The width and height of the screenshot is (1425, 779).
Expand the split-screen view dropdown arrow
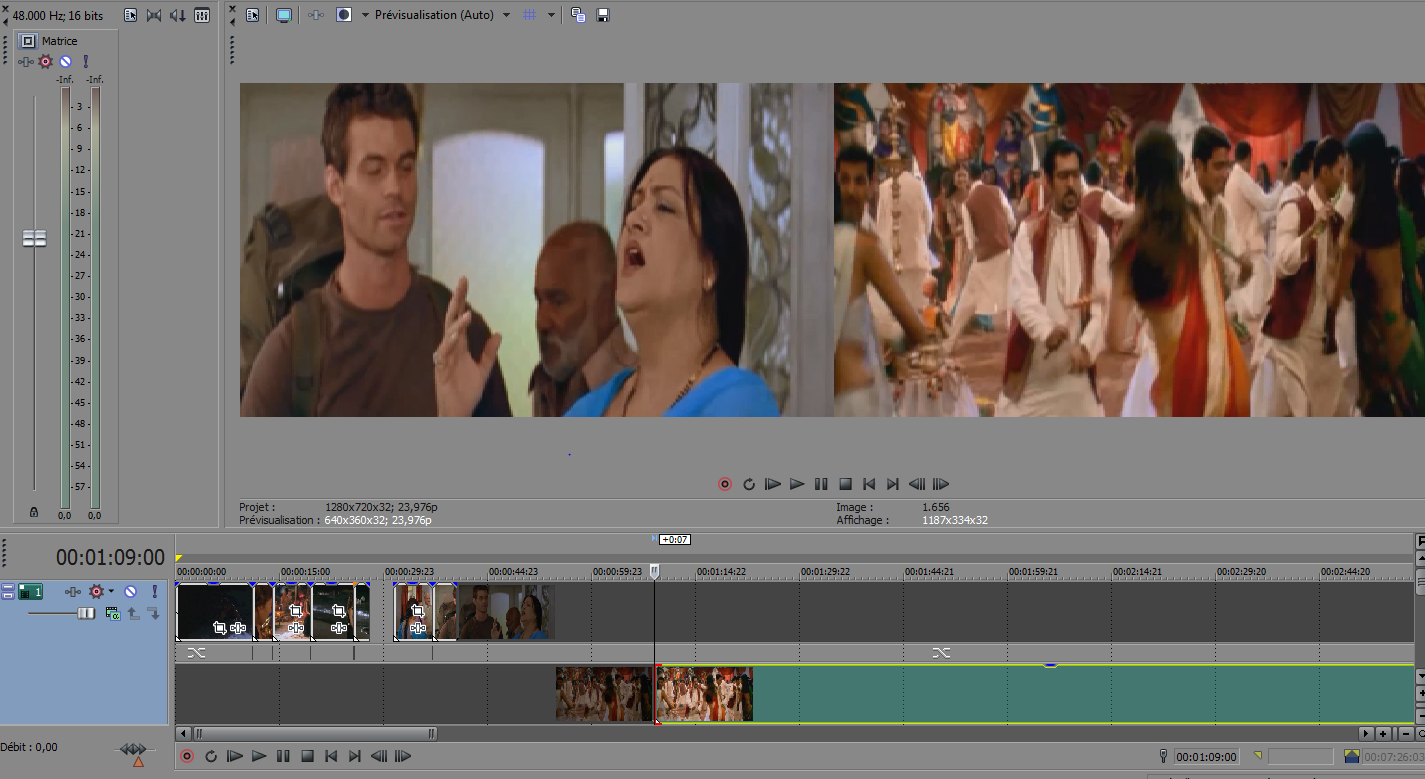[365, 15]
